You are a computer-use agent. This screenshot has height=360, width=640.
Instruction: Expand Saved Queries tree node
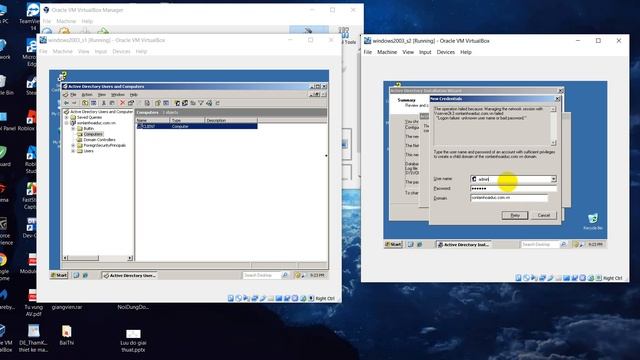tap(67, 117)
